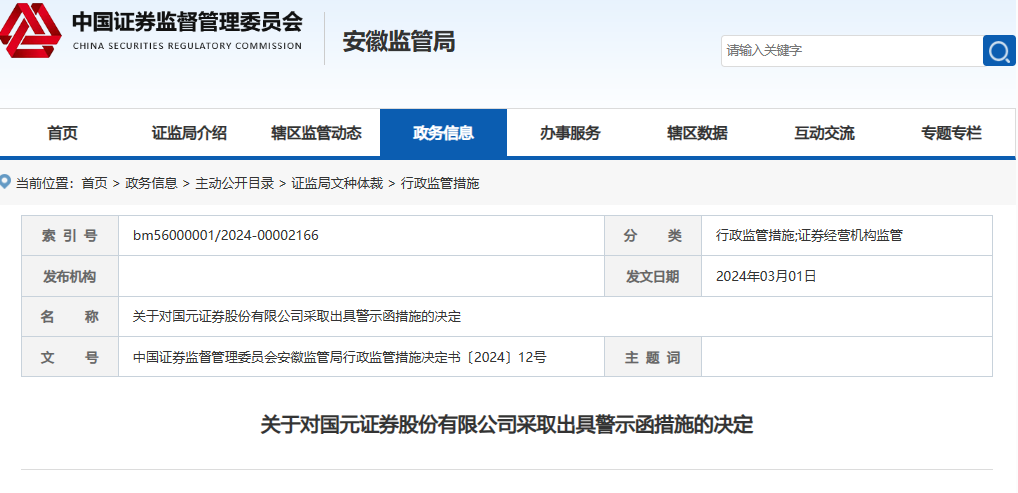Click the 名称 label cell

(x=70, y=316)
